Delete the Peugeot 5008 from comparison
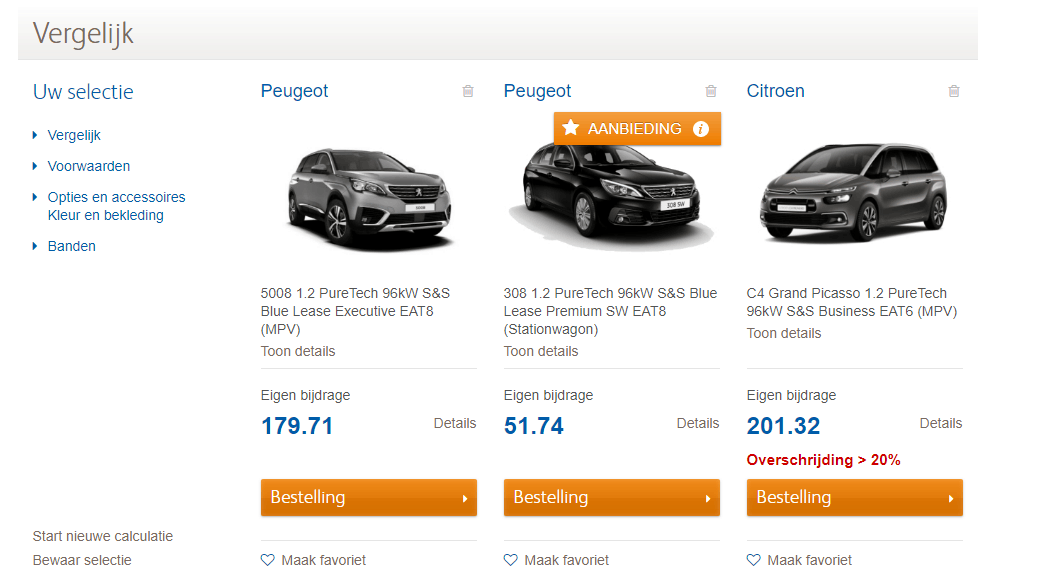The height and width of the screenshot is (583, 1057). [468, 91]
